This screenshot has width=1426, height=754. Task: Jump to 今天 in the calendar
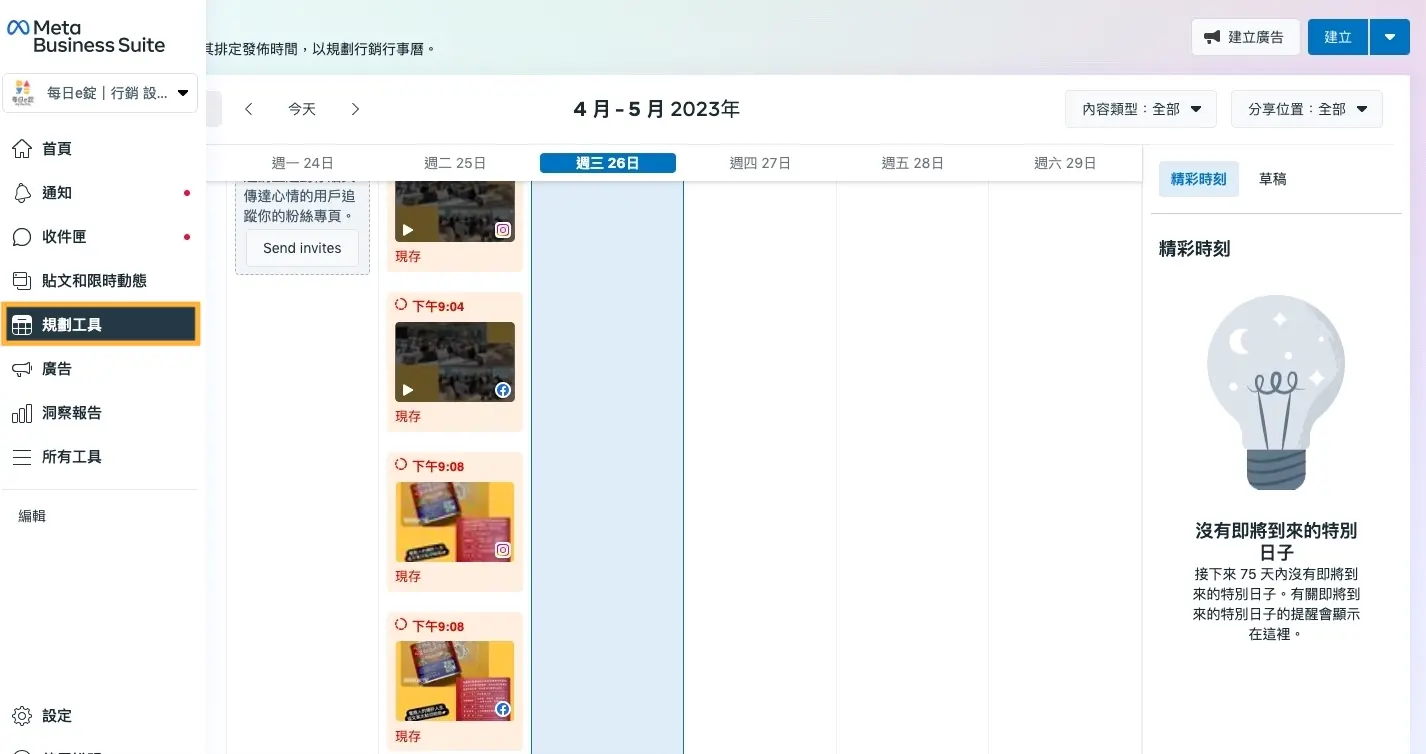click(x=302, y=109)
